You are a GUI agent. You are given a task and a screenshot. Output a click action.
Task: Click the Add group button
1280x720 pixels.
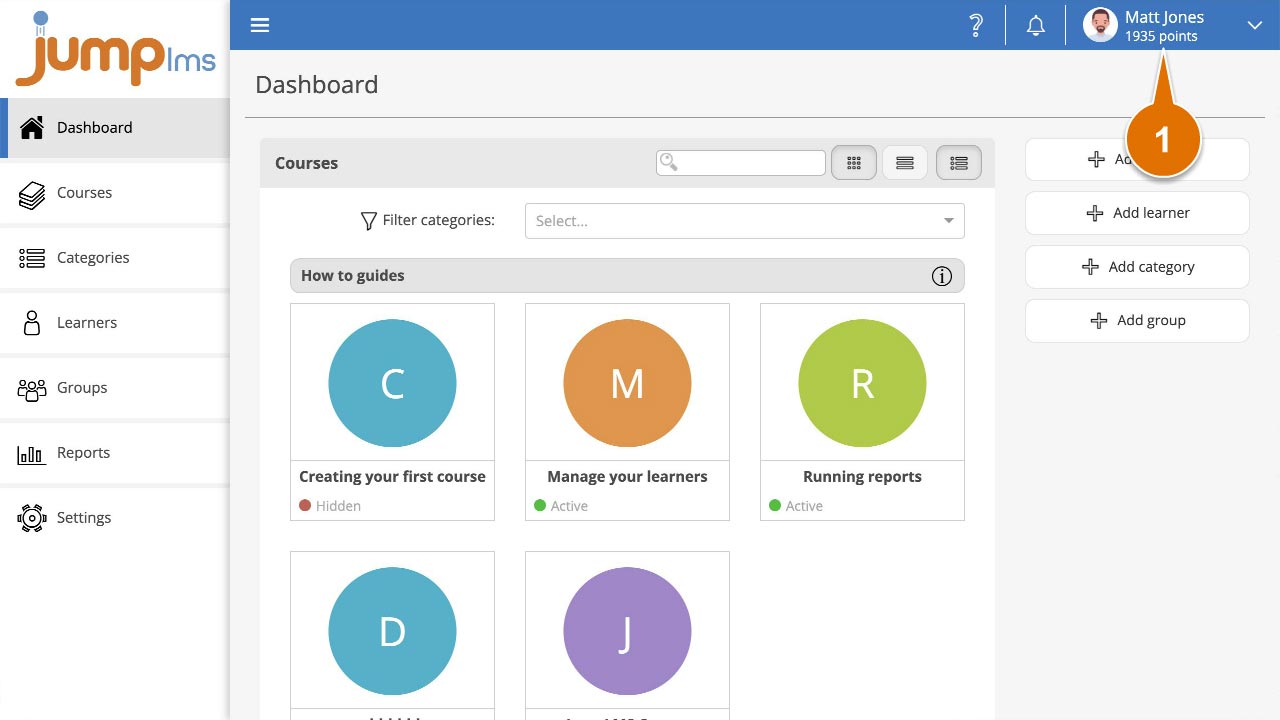(x=1137, y=321)
